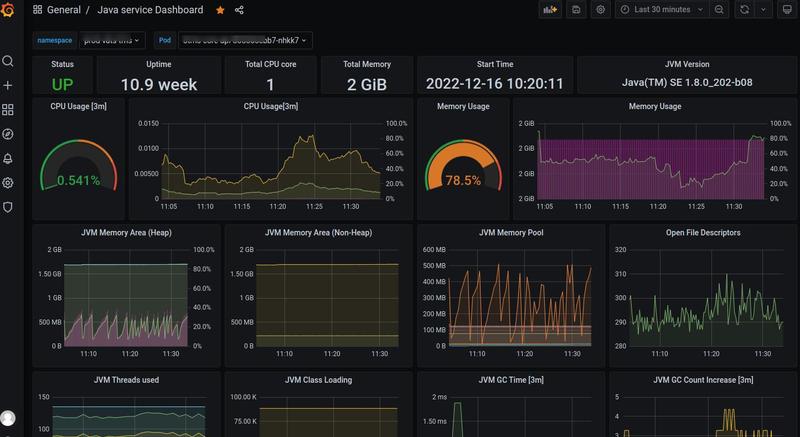This screenshot has width=800, height=437.
Task: Click the CPU Usage[3m] graph title
Action: [271, 106]
